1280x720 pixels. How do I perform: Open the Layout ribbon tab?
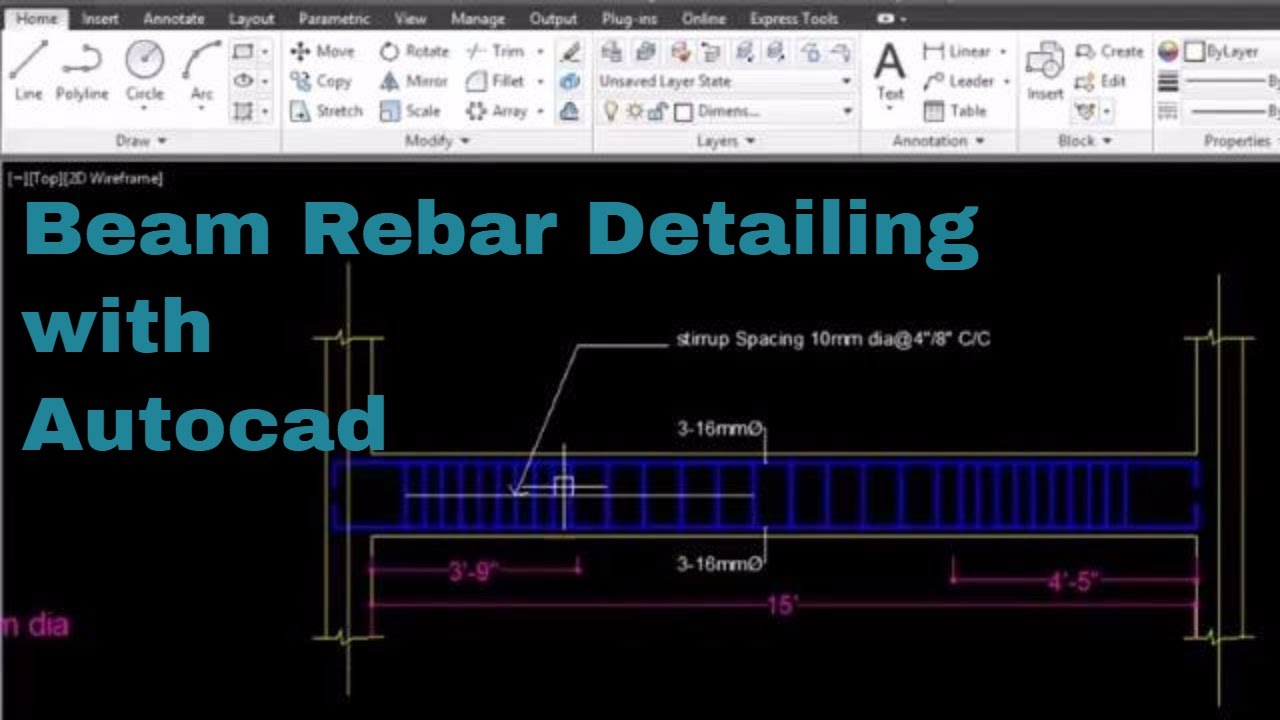point(251,19)
